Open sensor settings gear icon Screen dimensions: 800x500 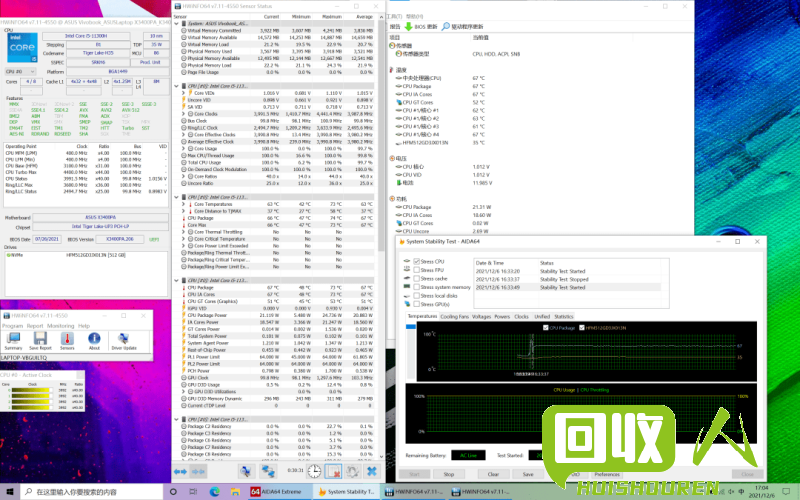pos(353,471)
